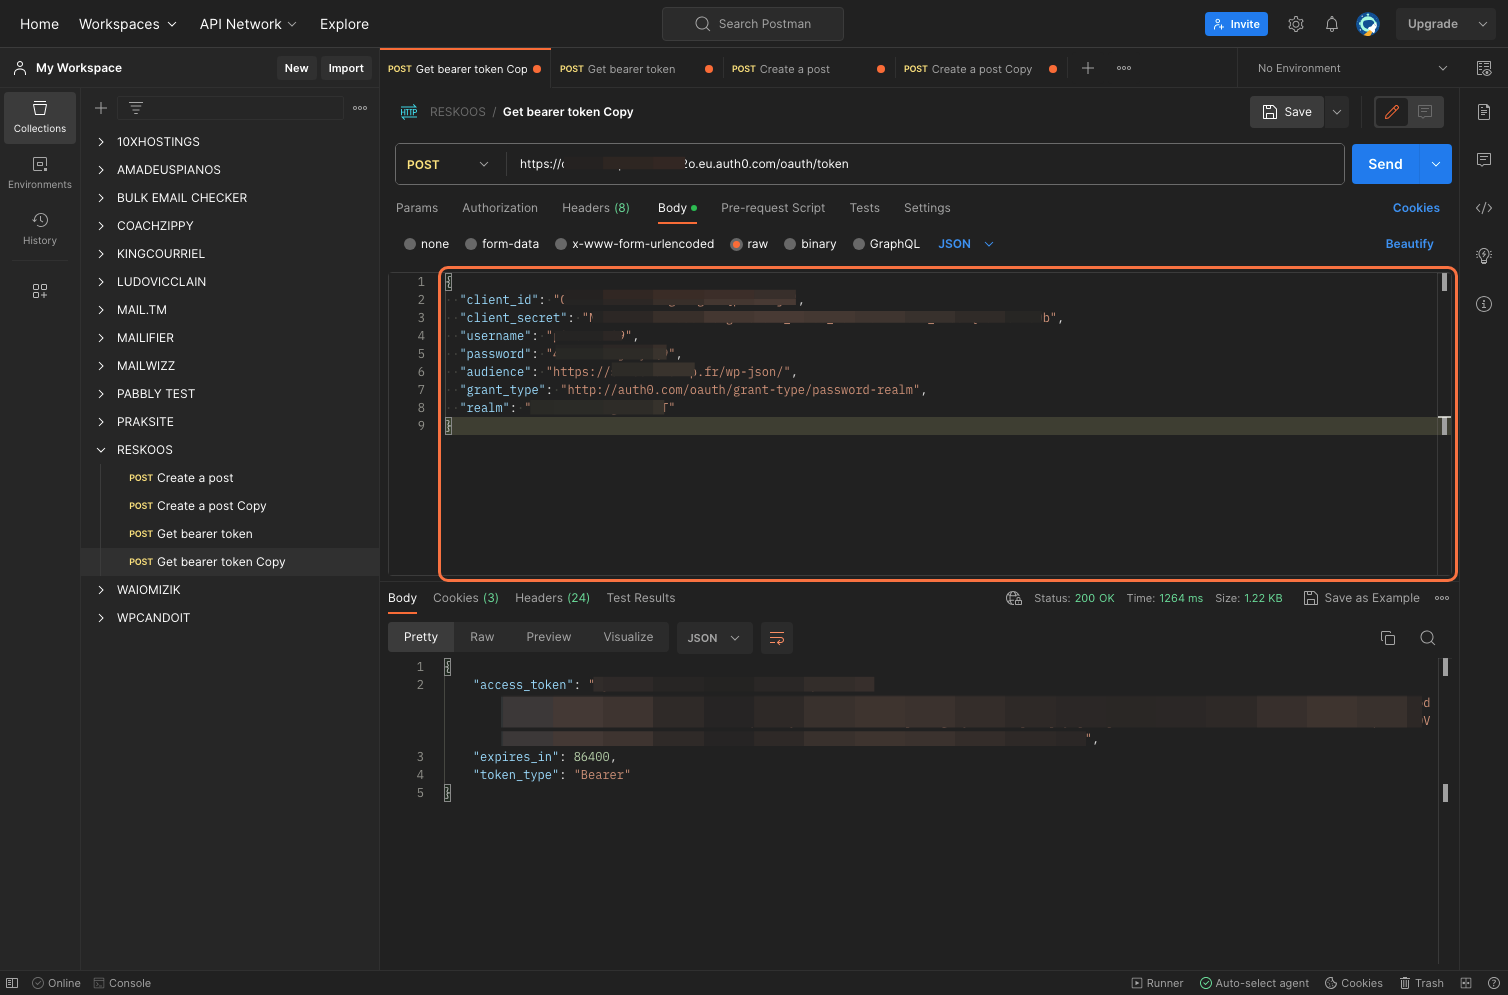Screen dimensions: 1508x995
Task: Click the create new collection plus icon
Action: coord(101,108)
